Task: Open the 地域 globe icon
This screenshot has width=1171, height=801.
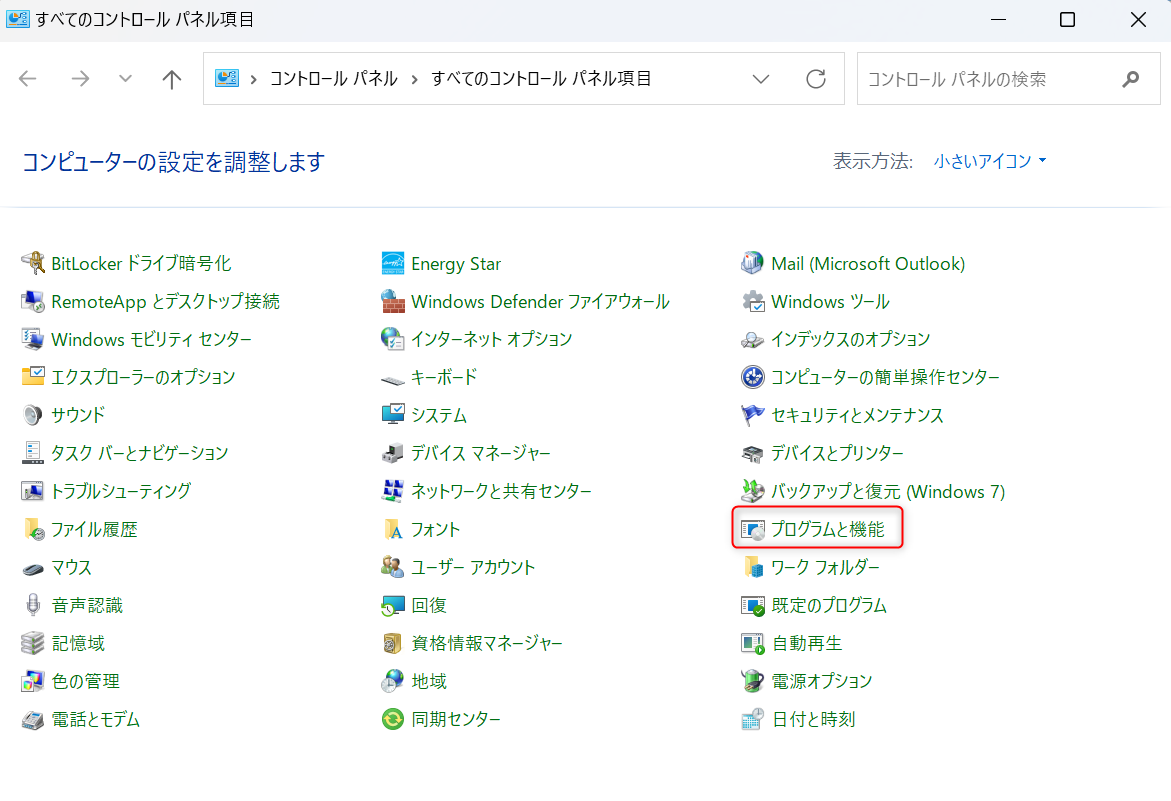Action: [393, 681]
